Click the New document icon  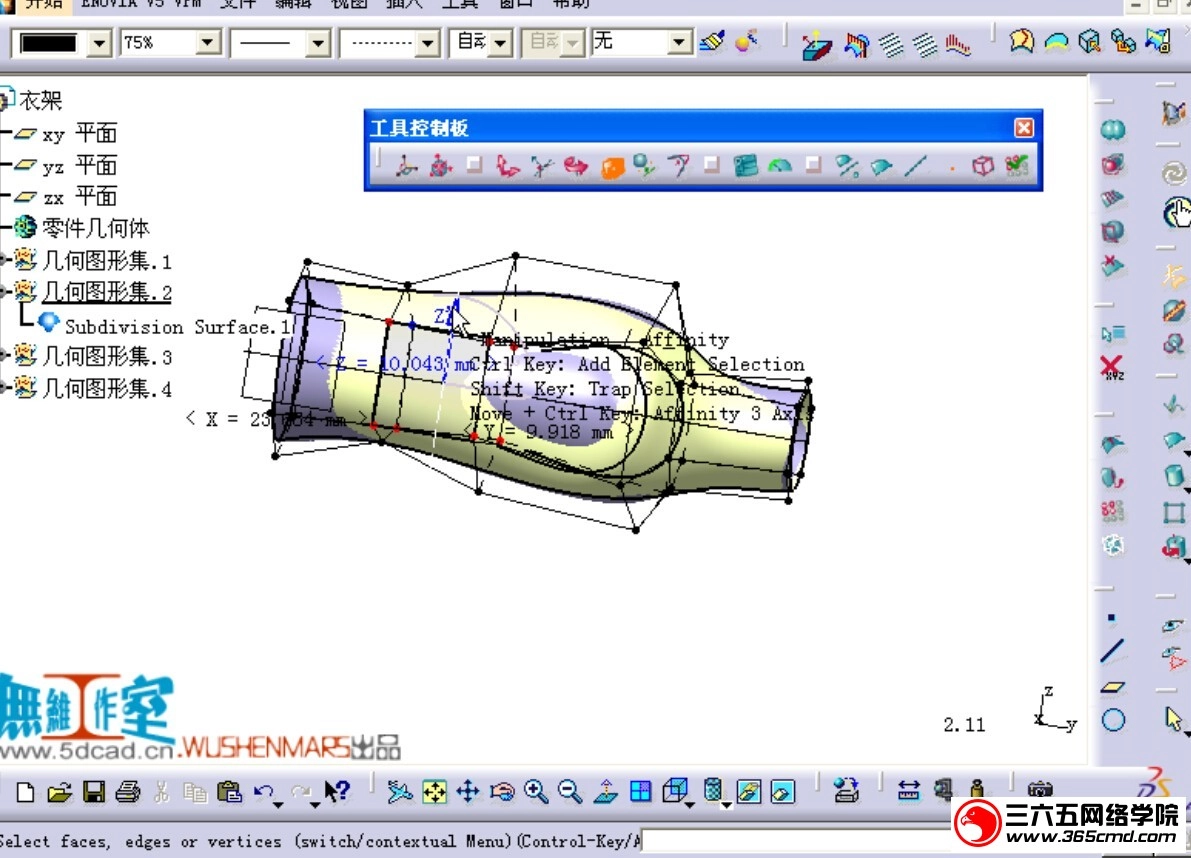click(x=25, y=792)
